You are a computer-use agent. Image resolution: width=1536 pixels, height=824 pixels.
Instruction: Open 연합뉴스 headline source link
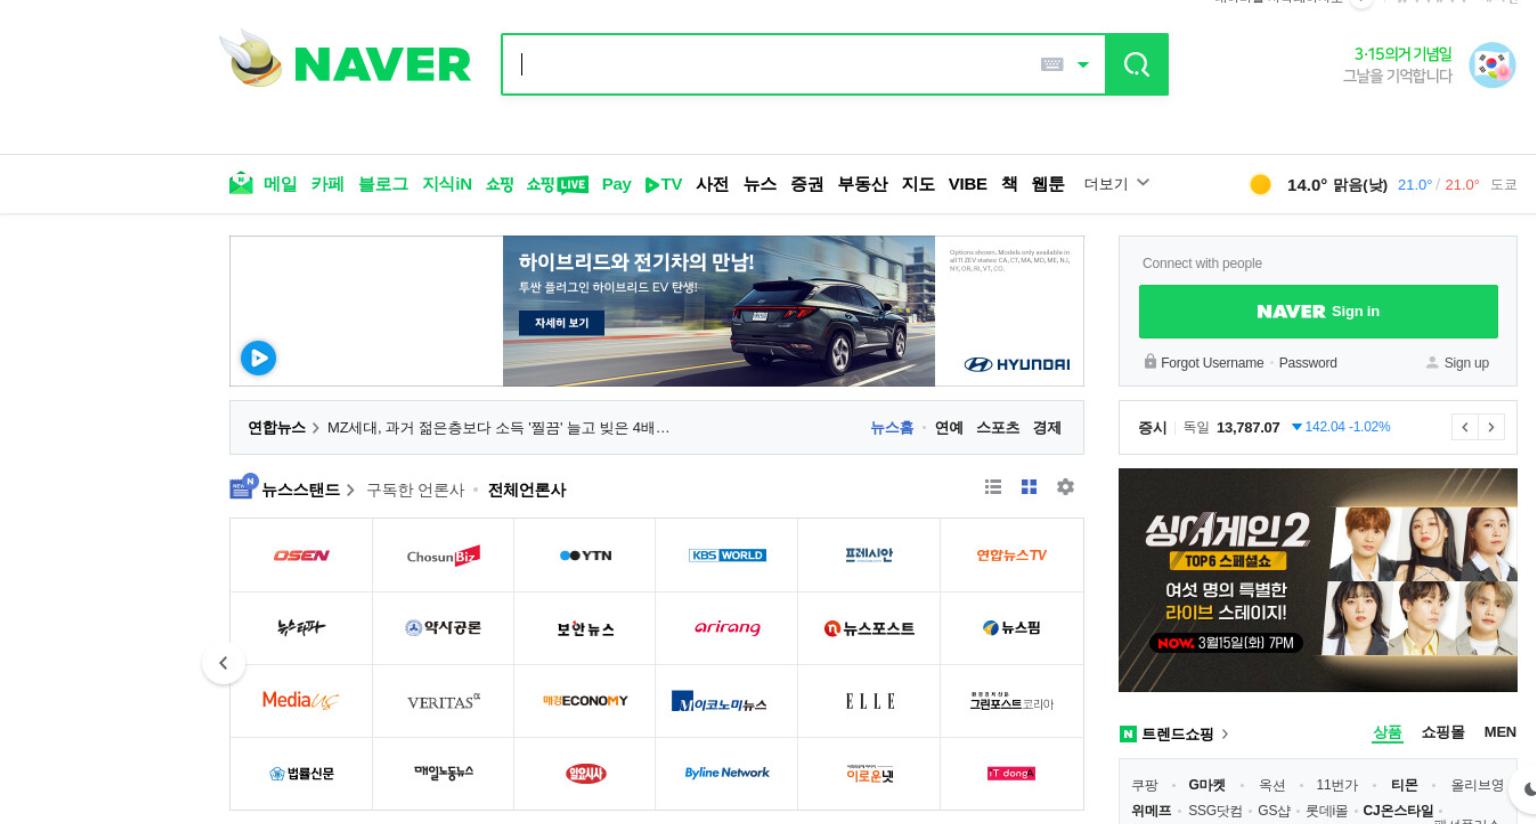[277, 428]
